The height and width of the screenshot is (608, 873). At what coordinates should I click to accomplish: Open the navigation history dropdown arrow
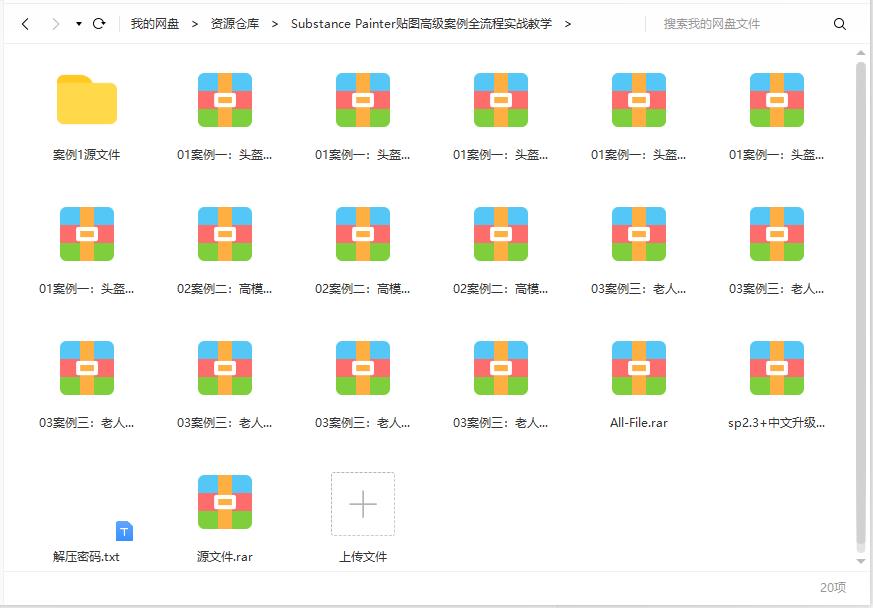(79, 24)
